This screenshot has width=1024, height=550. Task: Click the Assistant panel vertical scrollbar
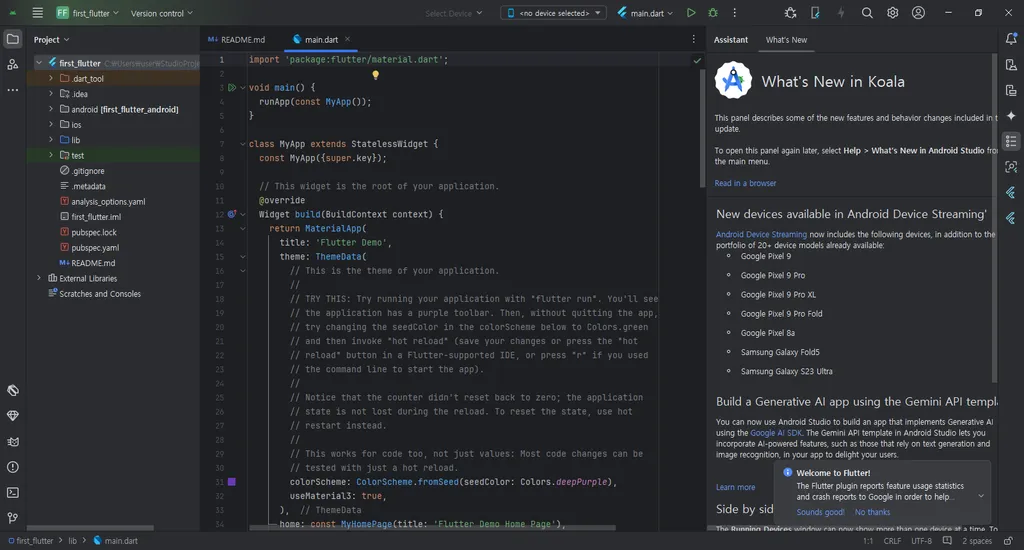point(994,219)
